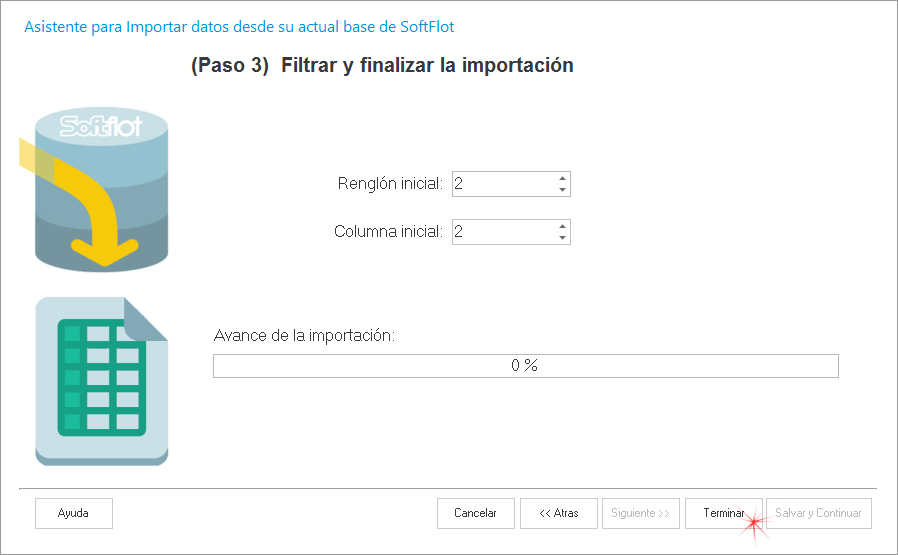Screen dimensions: 898x555
Task: Increment the Columna inicial spinner
Action: tap(562, 226)
